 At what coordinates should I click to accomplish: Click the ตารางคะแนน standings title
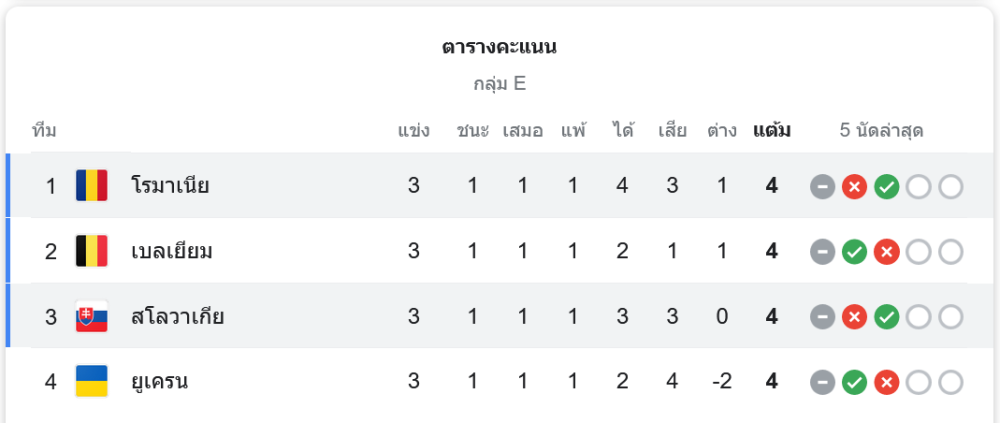click(x=499, y=47)
